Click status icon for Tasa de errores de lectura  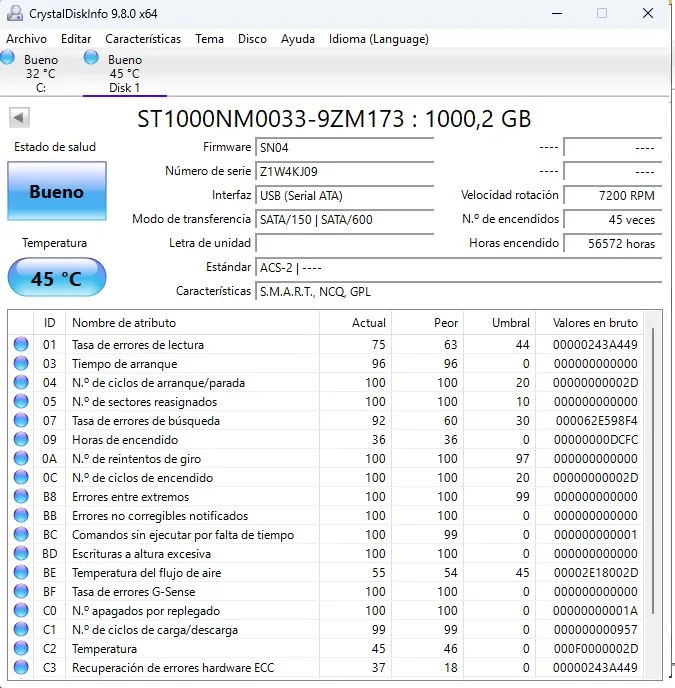tap(21, 344)
